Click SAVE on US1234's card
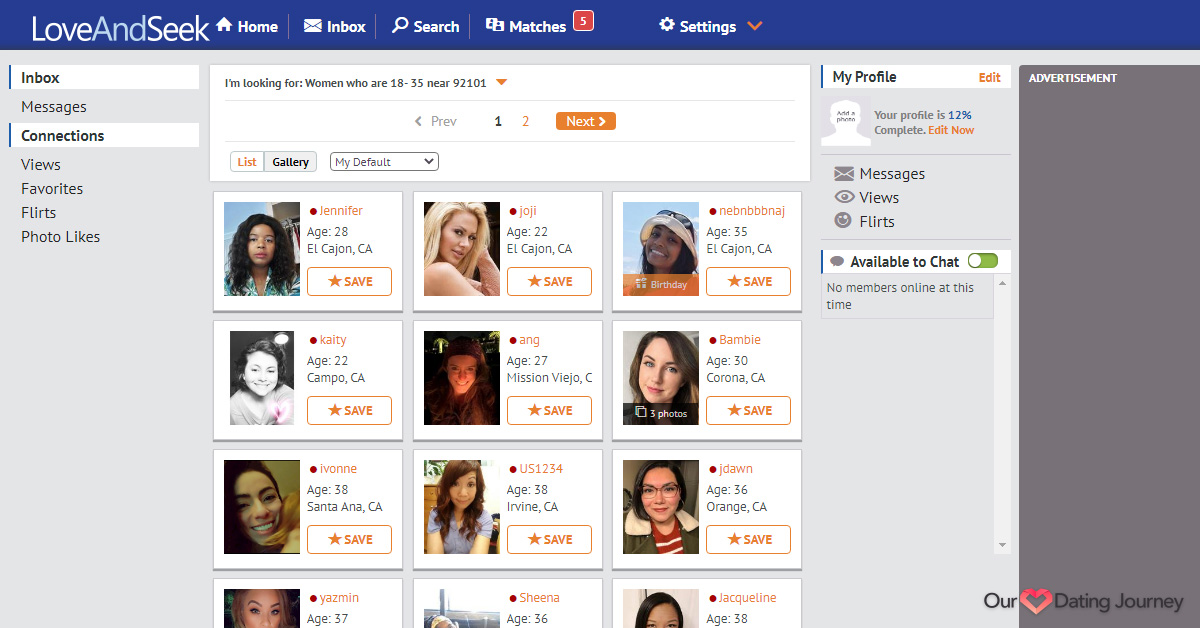This screenshot has width=1200, height=628. [x=549, y=540]
